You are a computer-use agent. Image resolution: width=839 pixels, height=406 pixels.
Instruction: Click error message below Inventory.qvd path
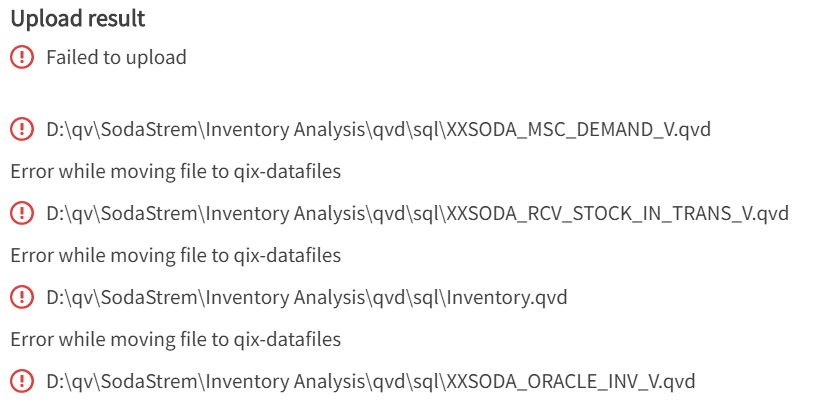click(x=176, y=339)
